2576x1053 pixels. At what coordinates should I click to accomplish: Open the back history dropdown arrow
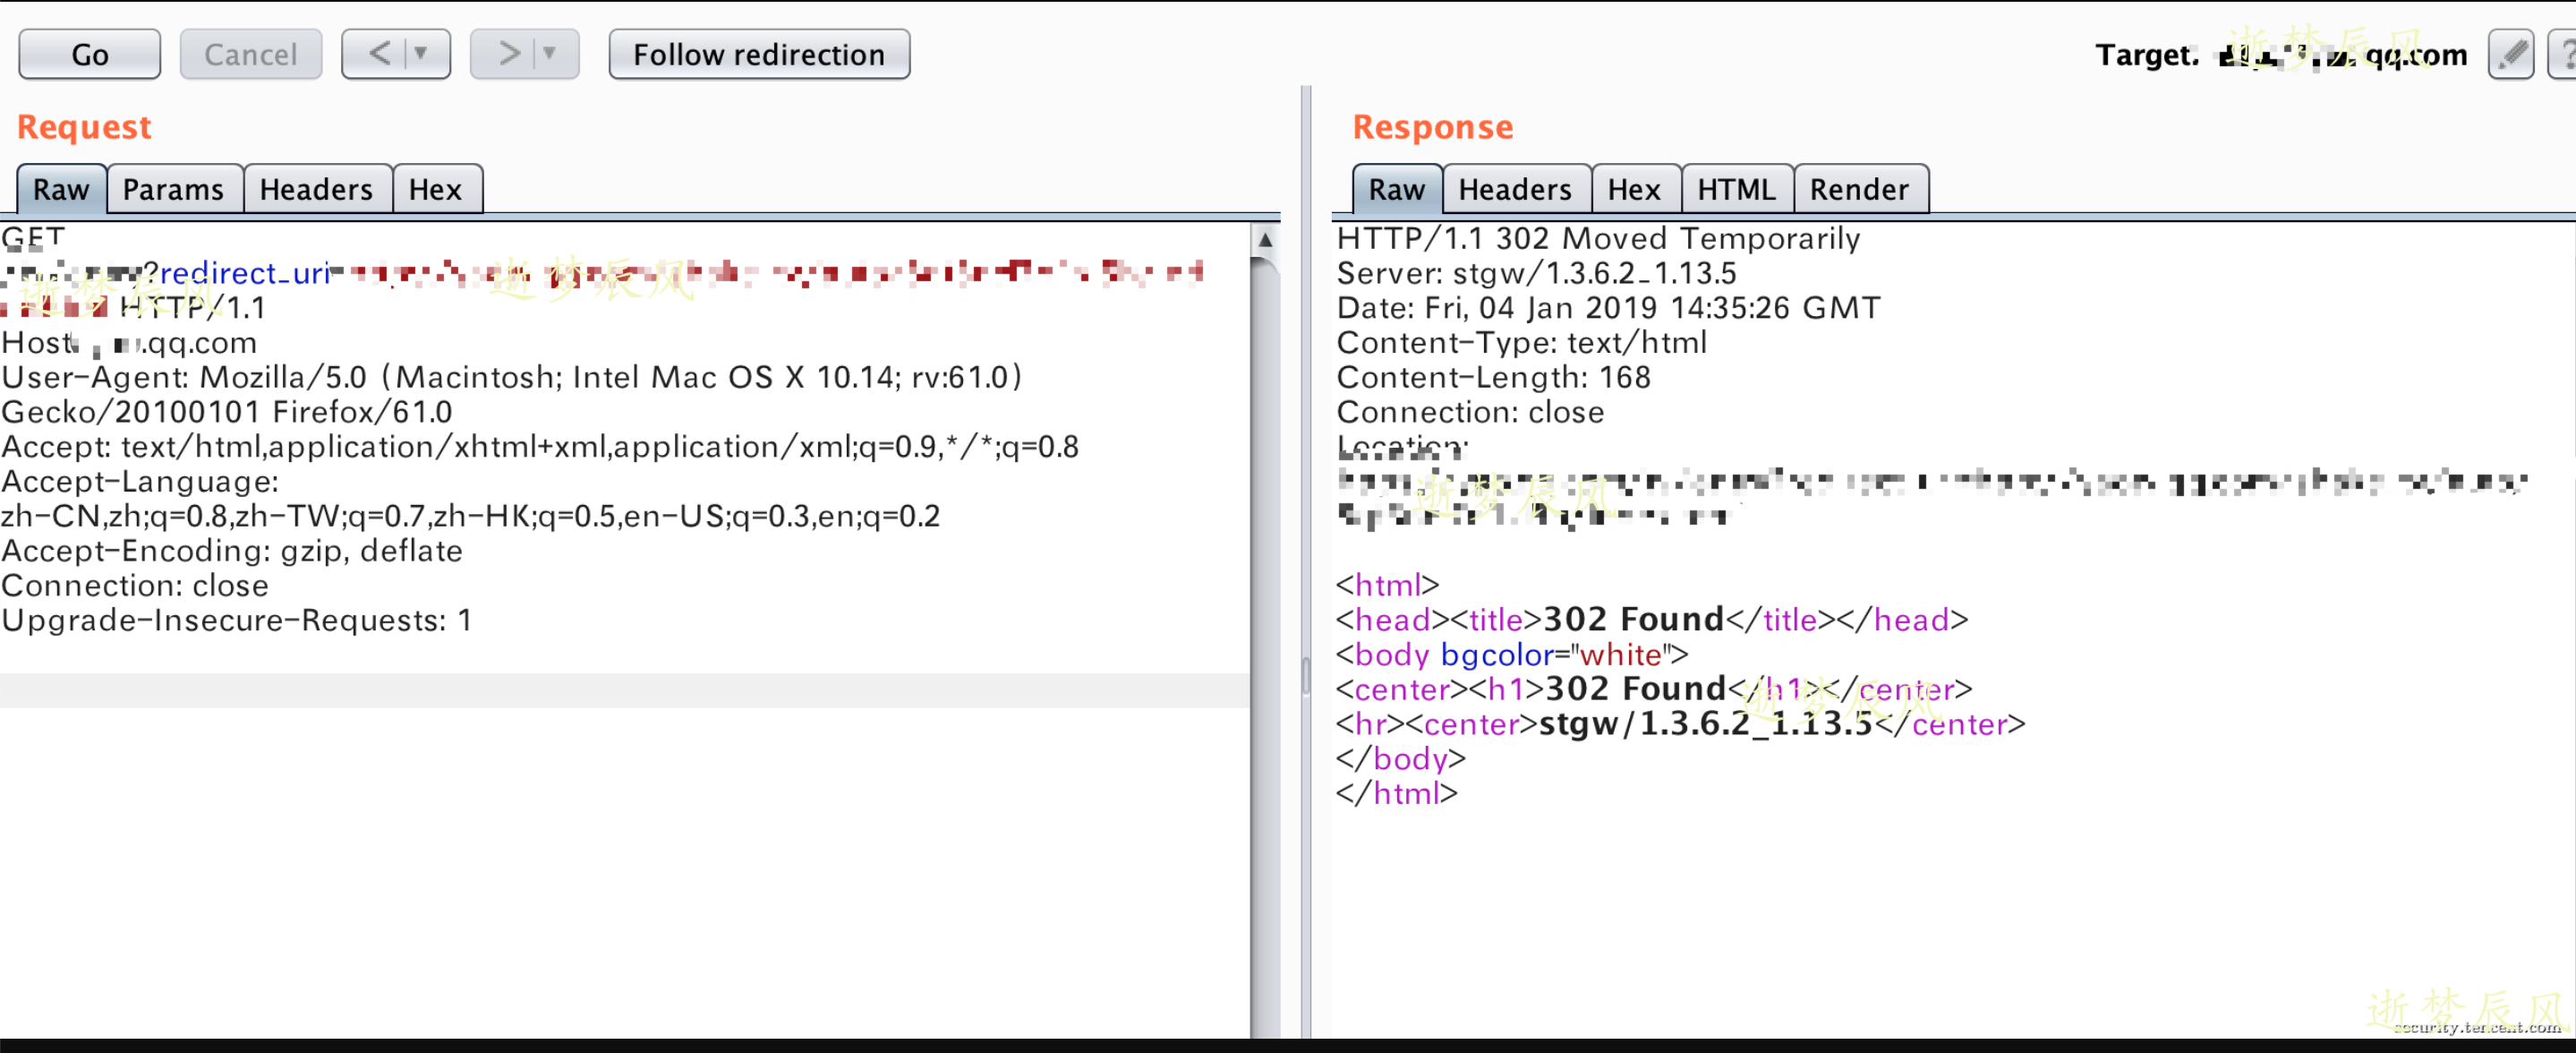(422, 54)
